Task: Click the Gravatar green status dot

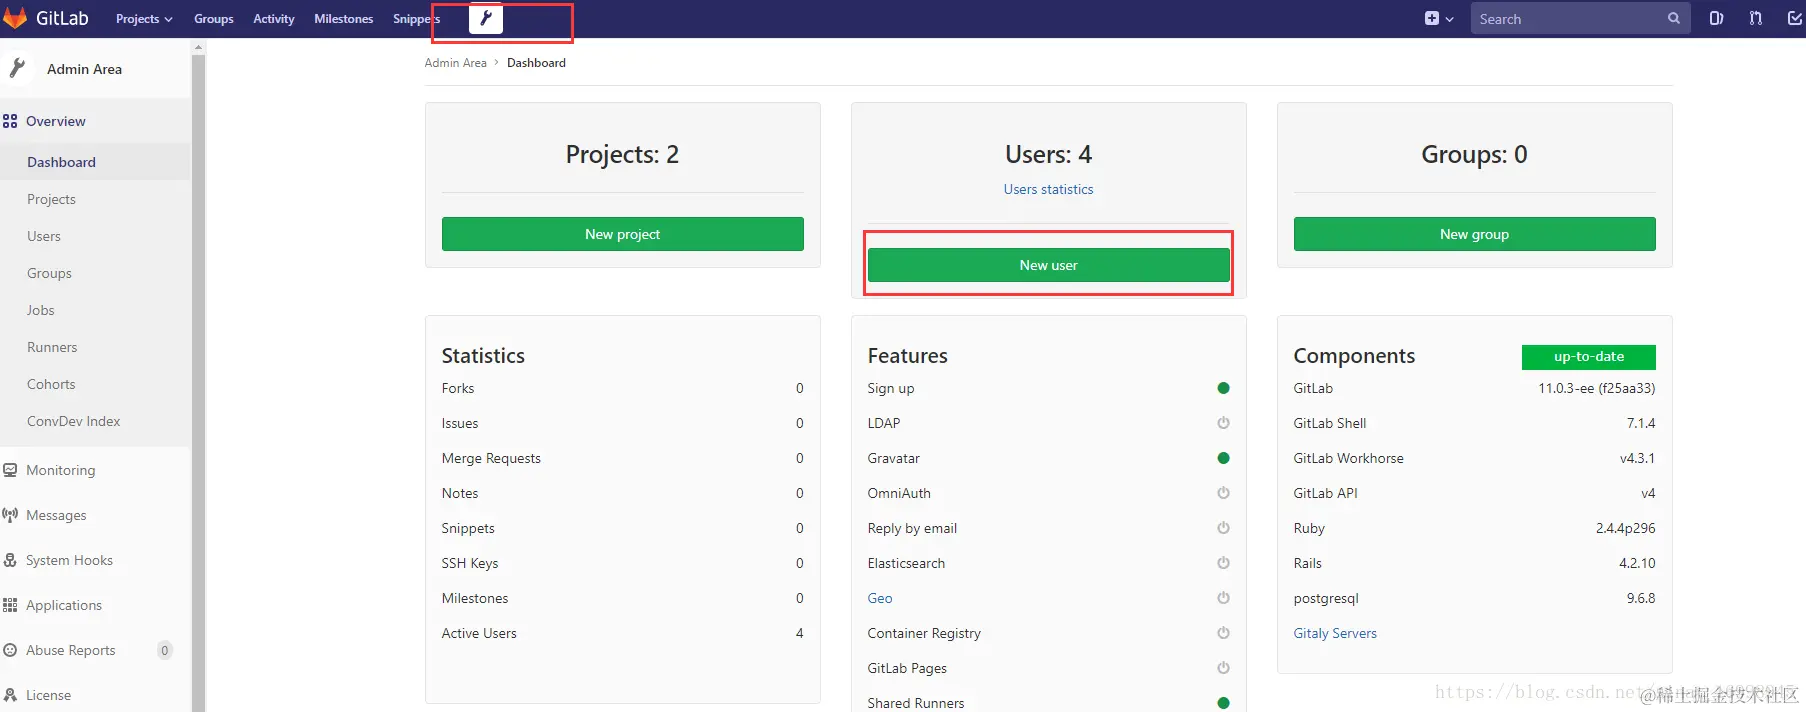Action: (1223, 458)
